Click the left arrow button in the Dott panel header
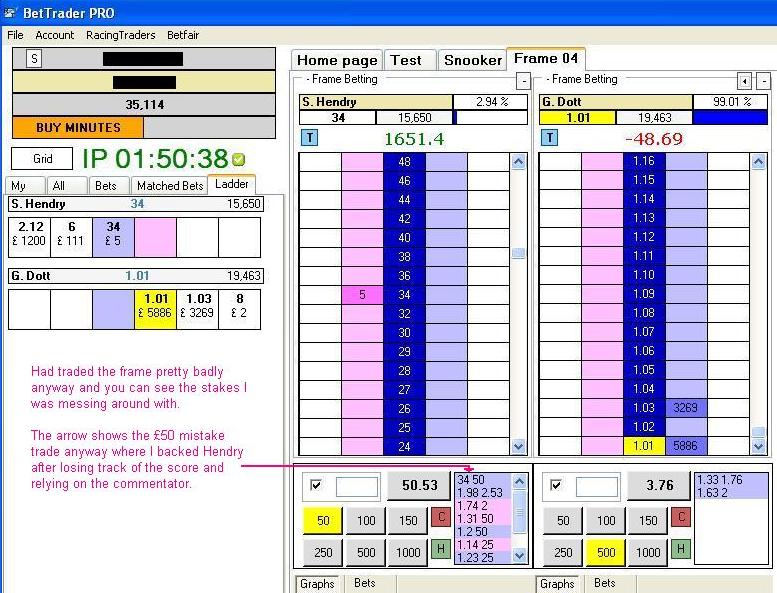This screenshot has width=777, height=593. 745,81
